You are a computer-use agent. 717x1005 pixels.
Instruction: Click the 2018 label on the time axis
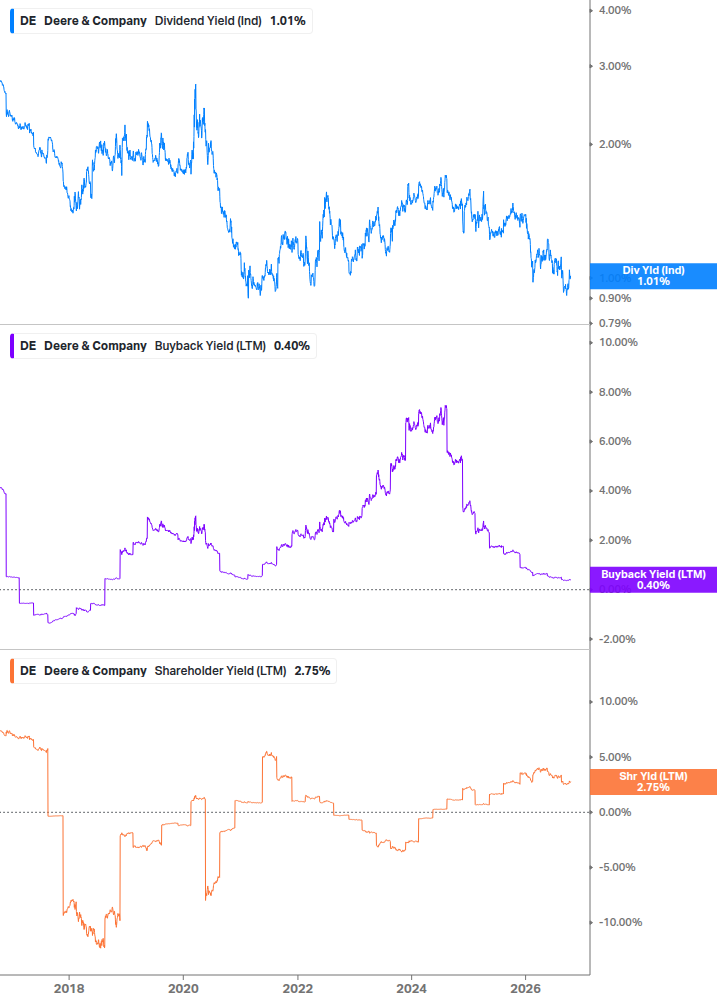pyautogui.click(x=69, y=989)
